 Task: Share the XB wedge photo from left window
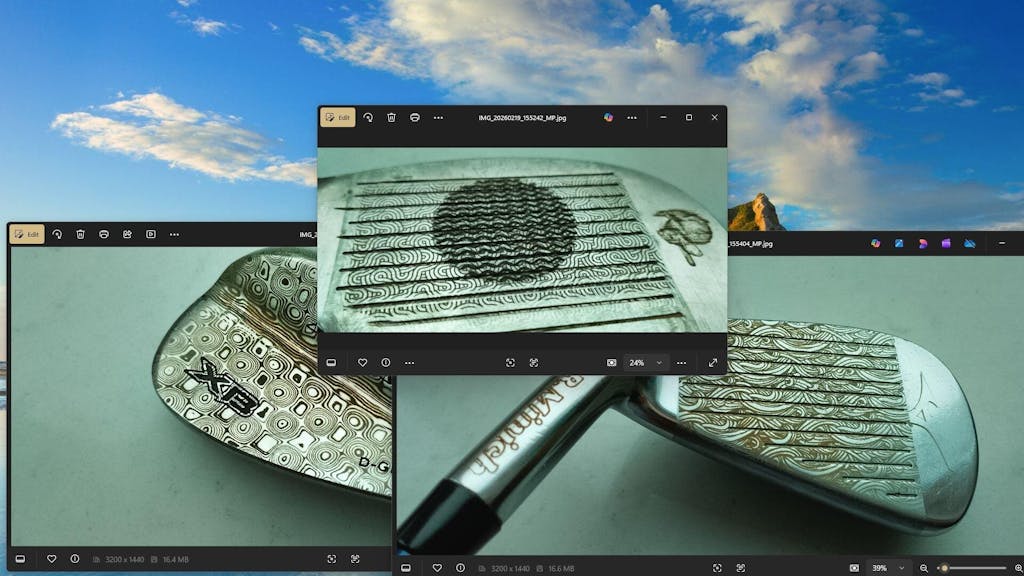click(x=127, y=234)
